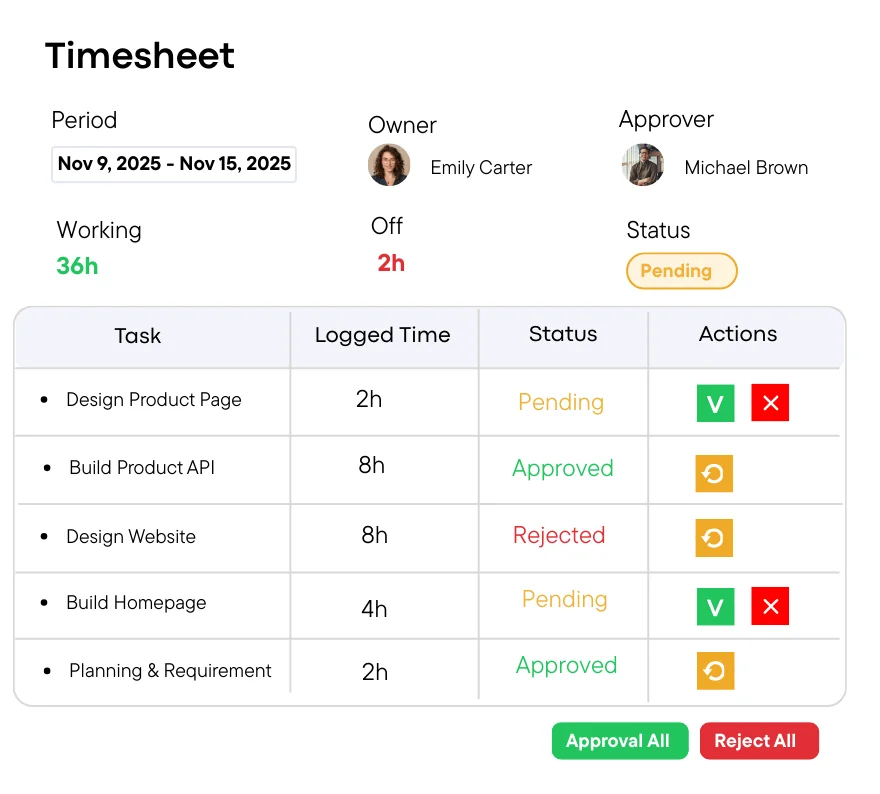This screenshot has width=880, height=794.
Task: Open the Period date range picker
Action: [173, 164]
